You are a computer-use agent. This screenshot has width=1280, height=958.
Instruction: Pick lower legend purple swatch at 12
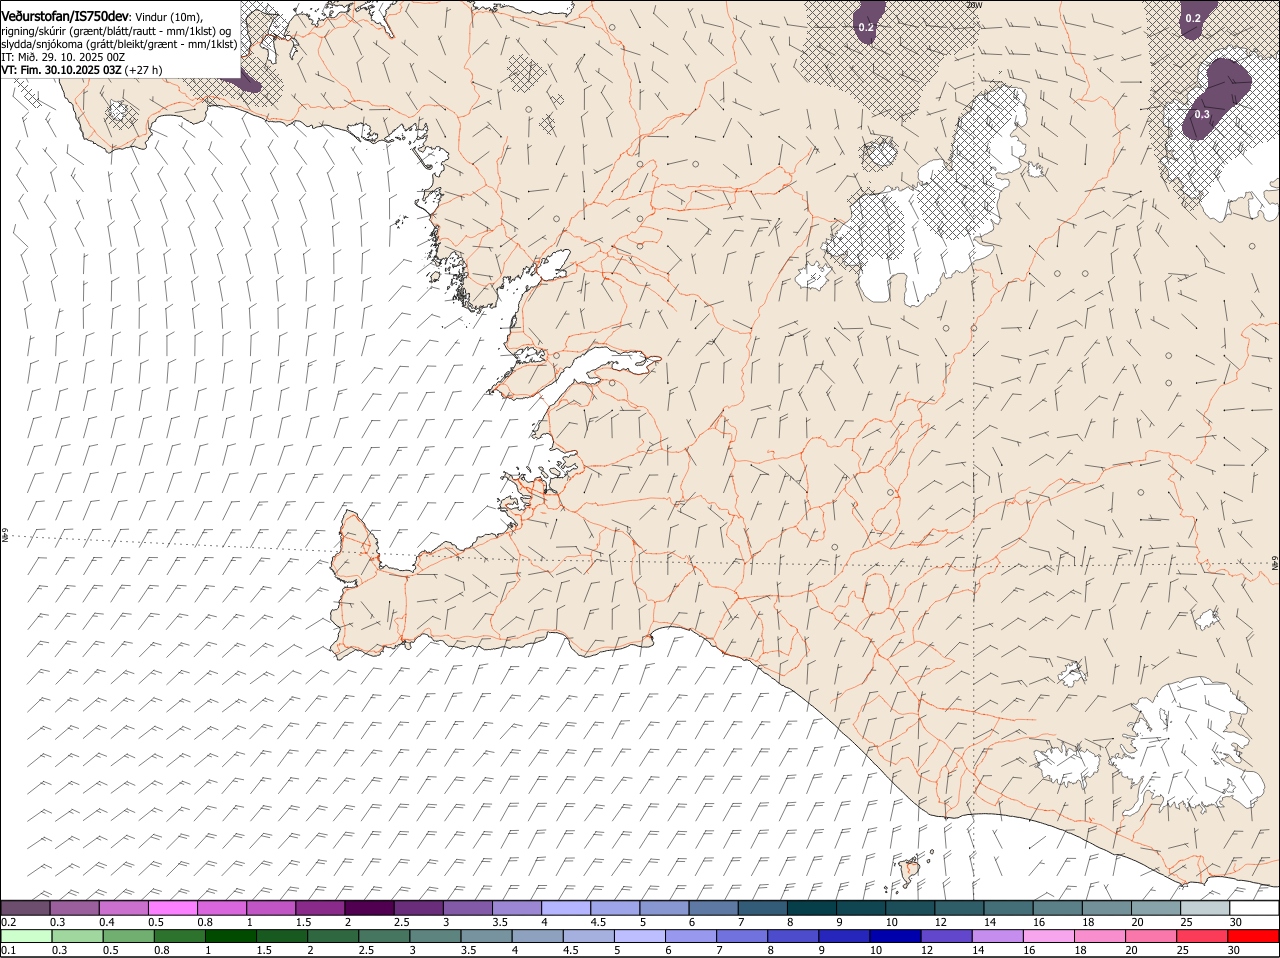point(946,936)
